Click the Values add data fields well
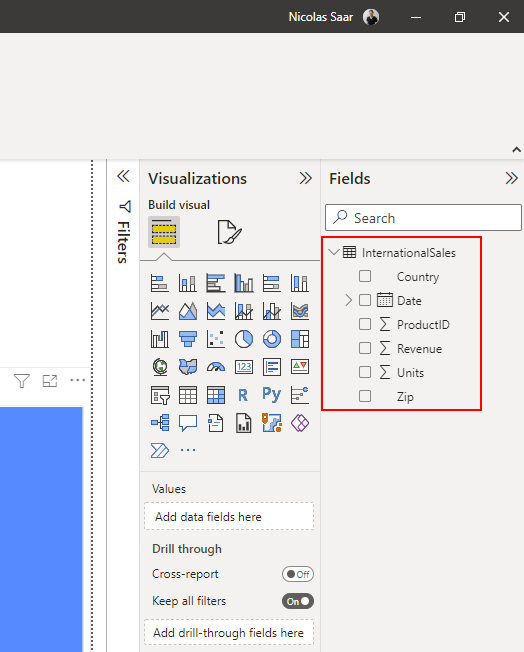524x652 pixels. pos(229,516)
